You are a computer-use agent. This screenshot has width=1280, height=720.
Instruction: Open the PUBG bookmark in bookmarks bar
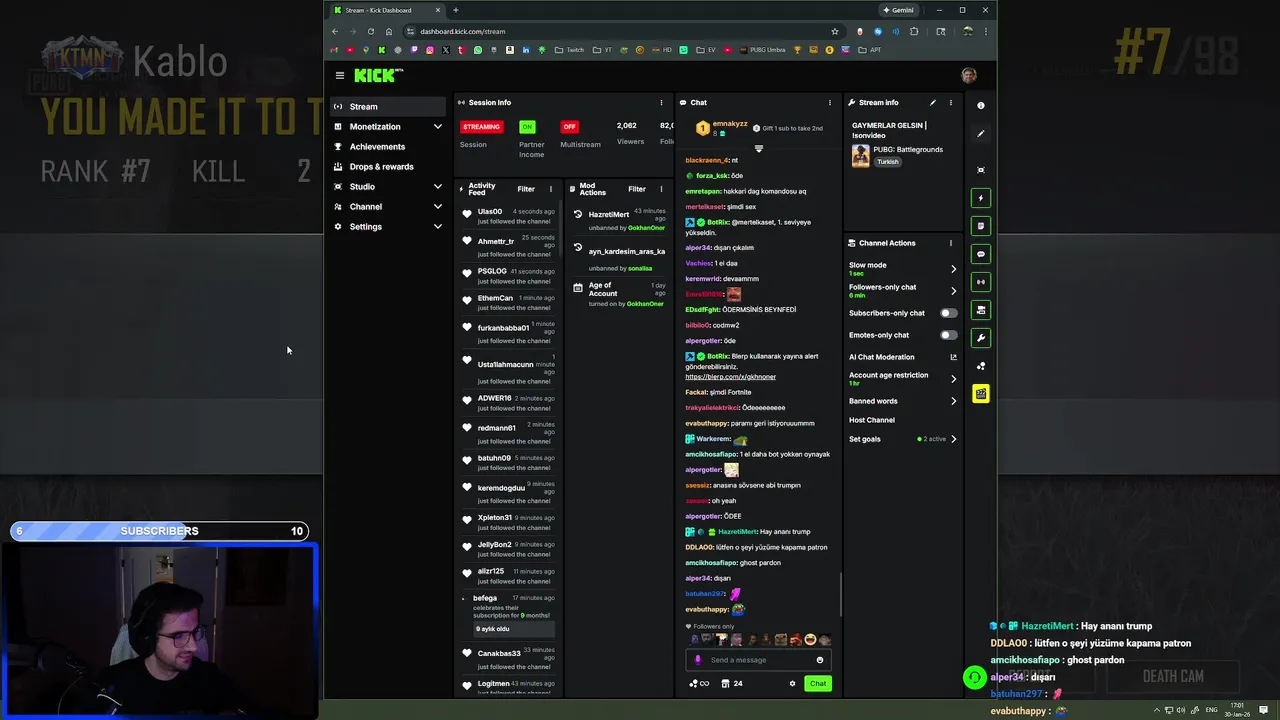click(764, 50)
